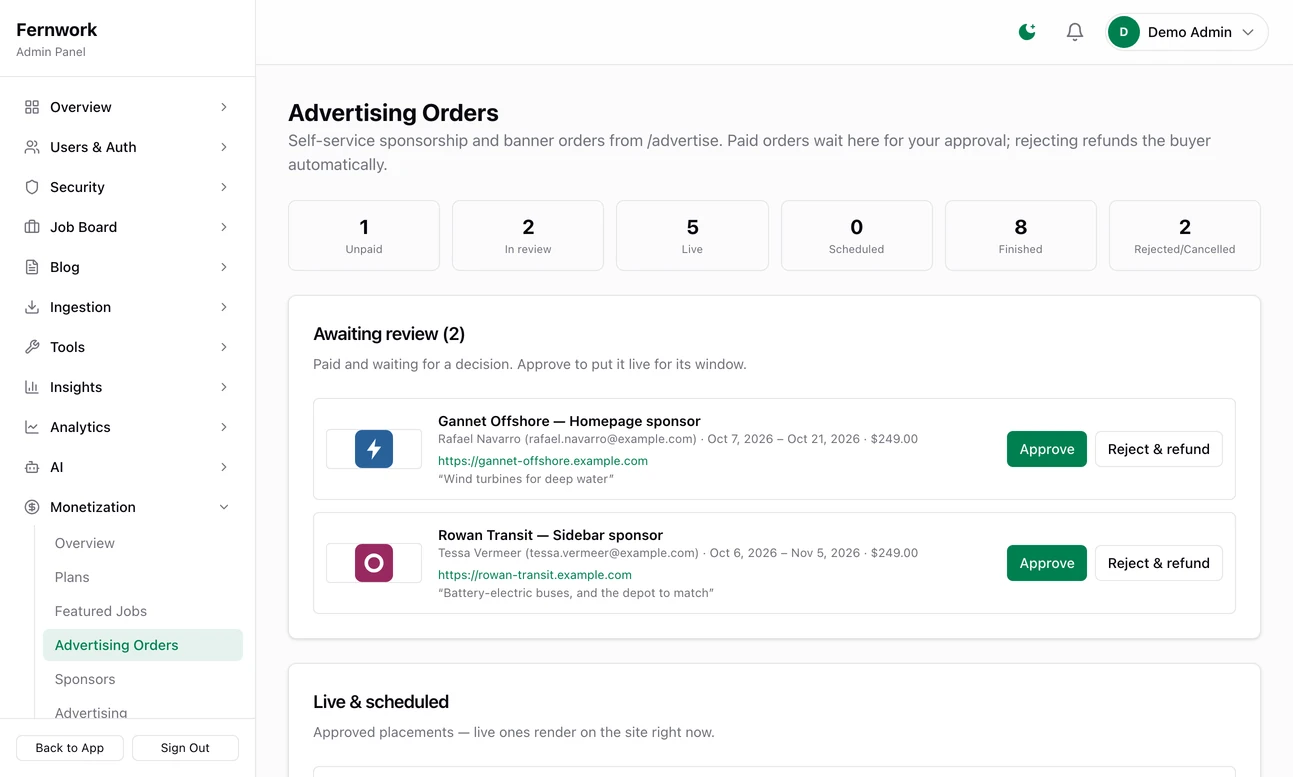Toggle dark mode with the moon icon
The height and width of the screenshot is (777, 1293).
[x=1027, y=32]
